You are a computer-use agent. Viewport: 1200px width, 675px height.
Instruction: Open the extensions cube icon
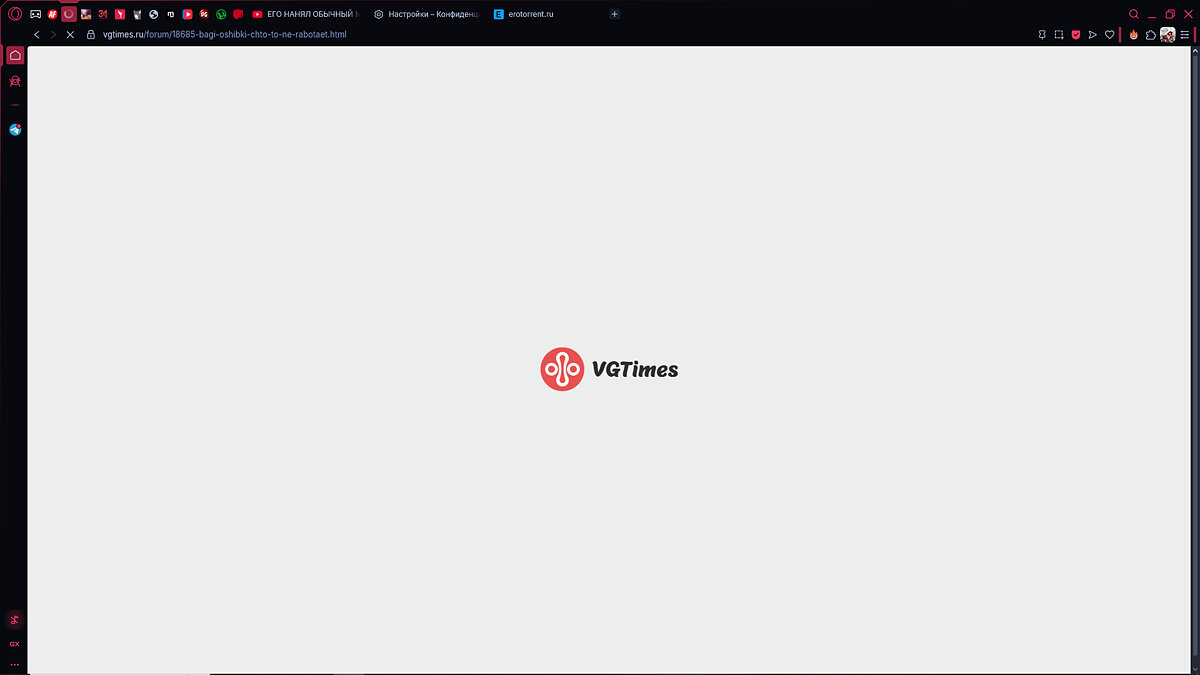(1151, 35)
